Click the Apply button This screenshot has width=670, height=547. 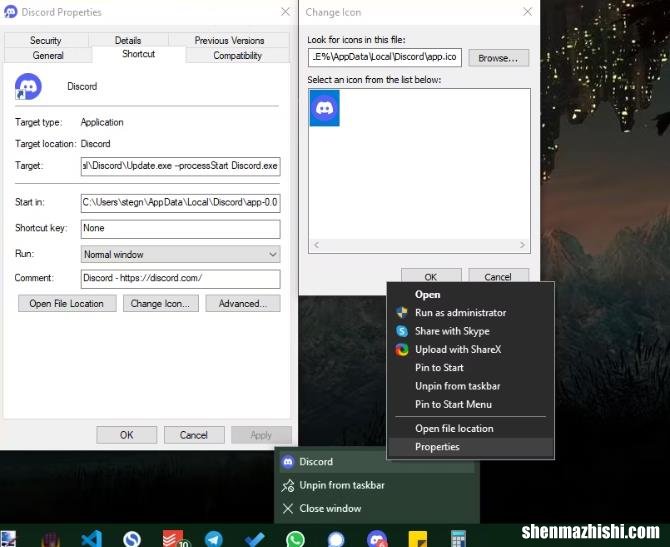coord(261,435)
